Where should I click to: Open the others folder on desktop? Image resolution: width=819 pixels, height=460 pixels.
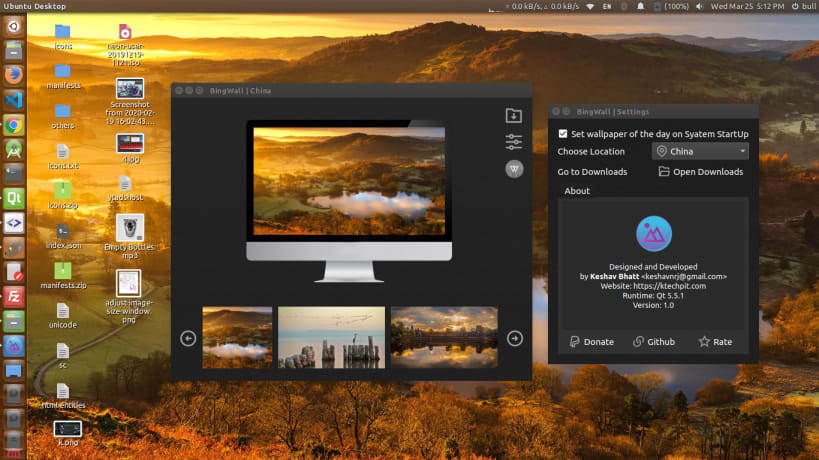click(x=63, y=116)
